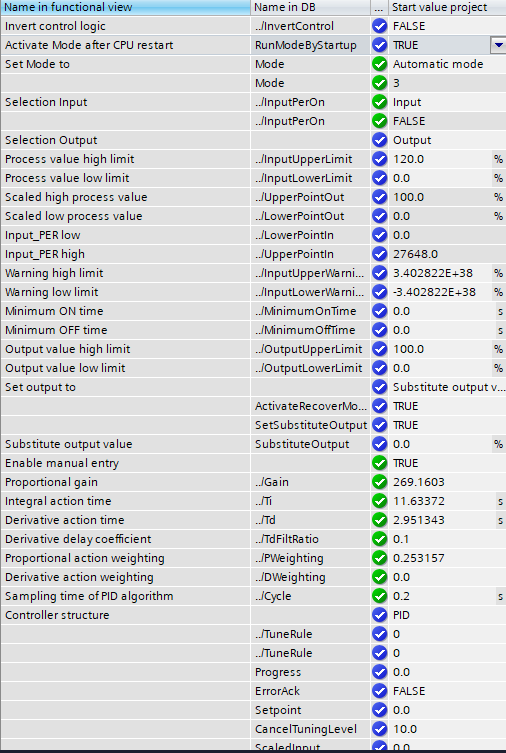Viewport: 506px width, 753px height.
Task: Click the blue status icon for Invert control logic
Action: click(x=379, y=26)
